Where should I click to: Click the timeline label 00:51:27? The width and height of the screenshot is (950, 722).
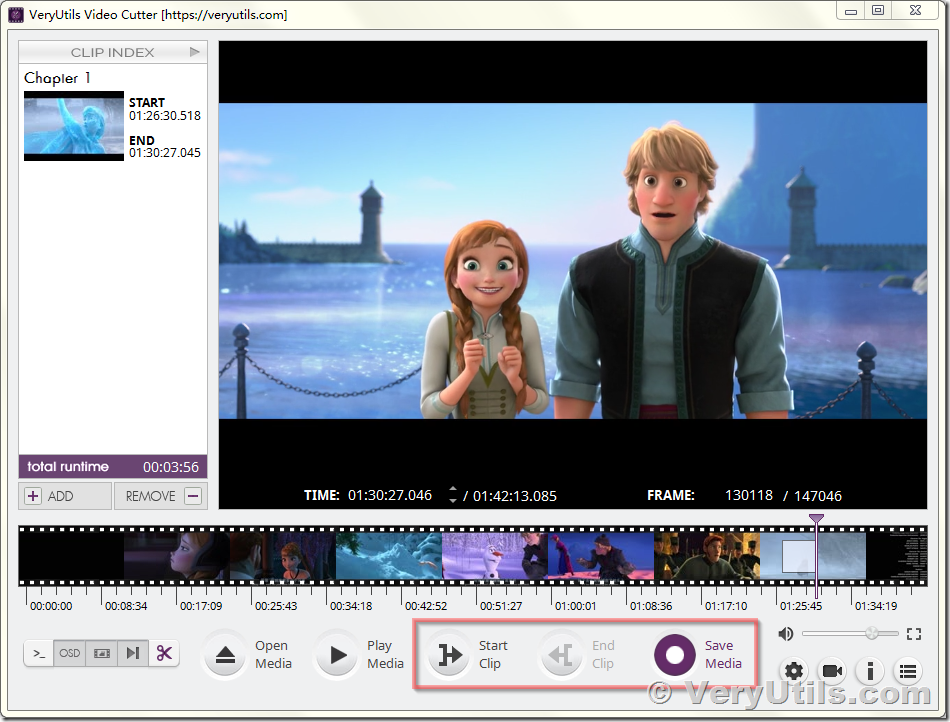pos(500,606)
